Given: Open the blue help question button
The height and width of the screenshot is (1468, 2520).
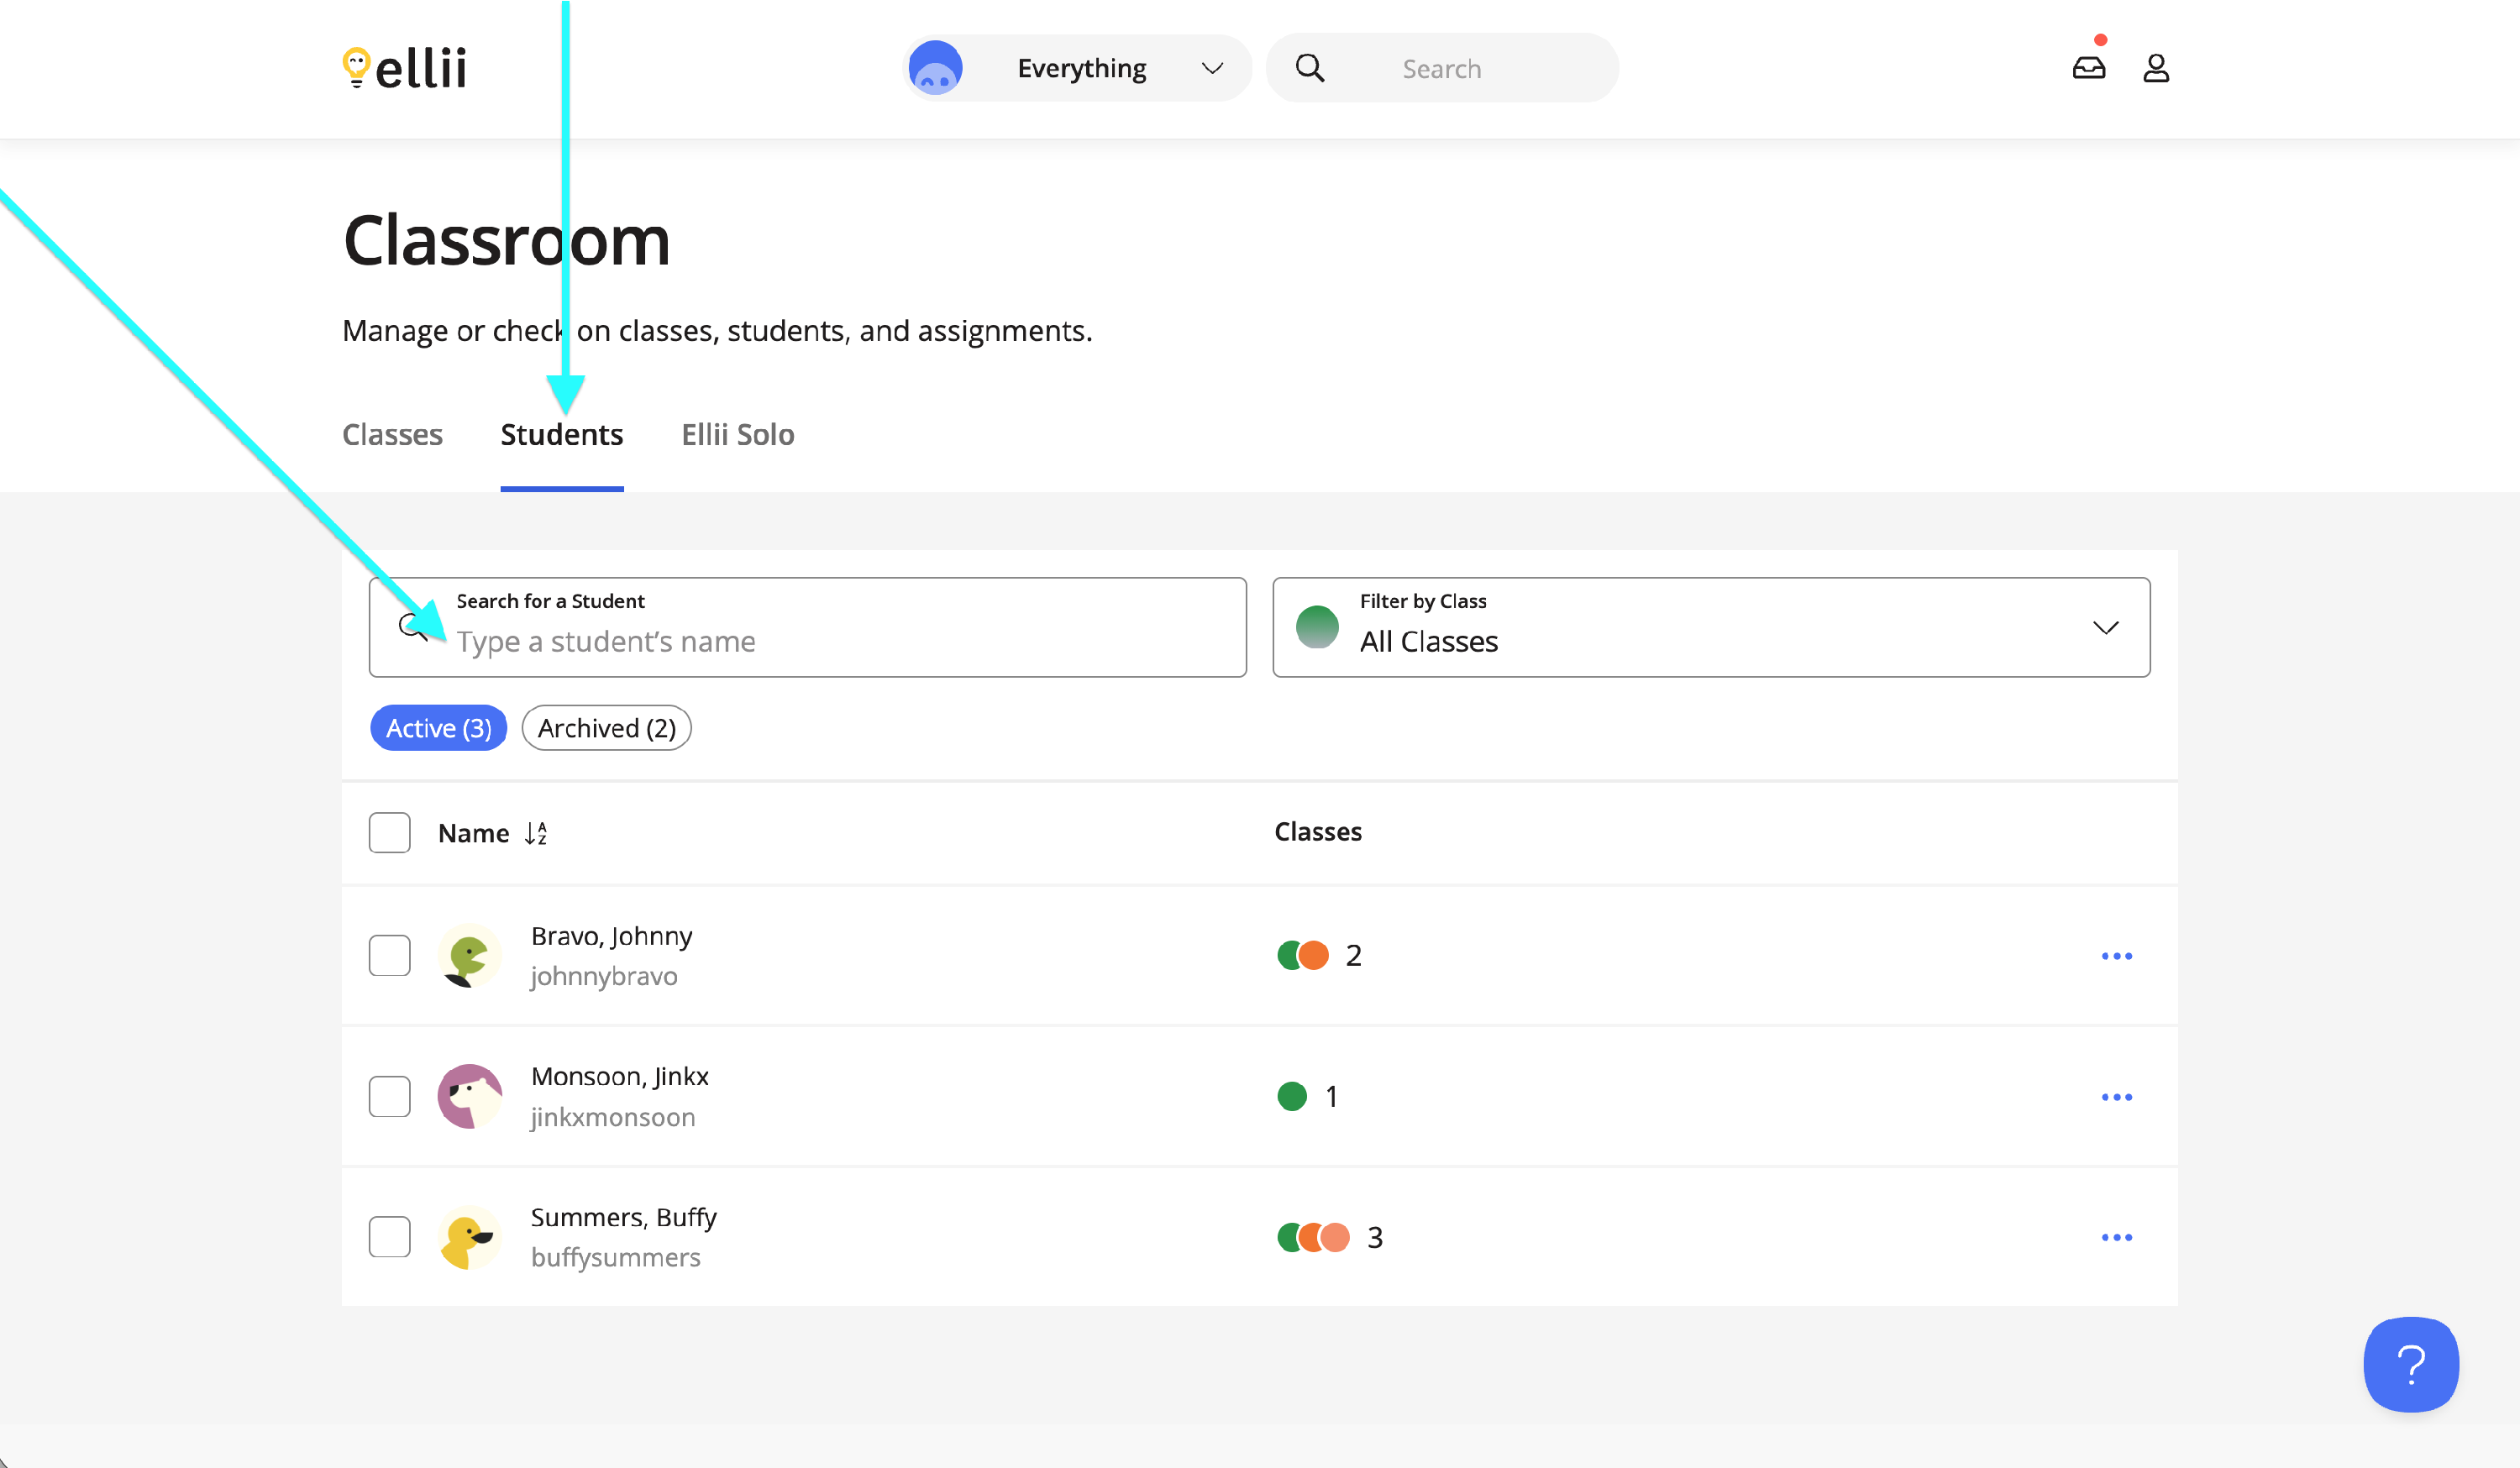Looking at the screenshot, I should (x=2410, y=1364).
